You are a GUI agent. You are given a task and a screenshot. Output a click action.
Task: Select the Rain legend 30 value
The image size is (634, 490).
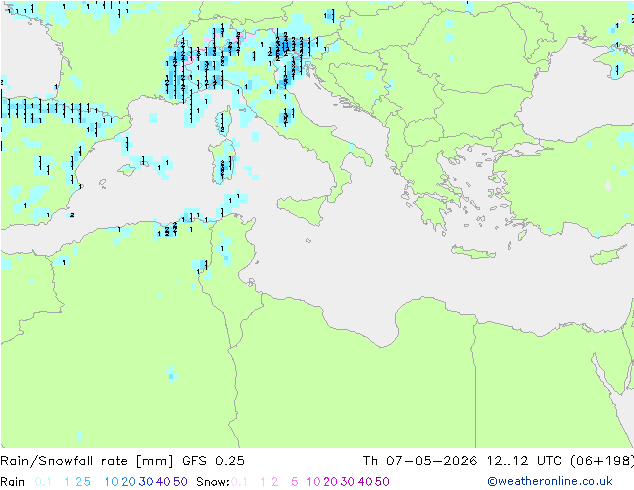coord(146,482)
